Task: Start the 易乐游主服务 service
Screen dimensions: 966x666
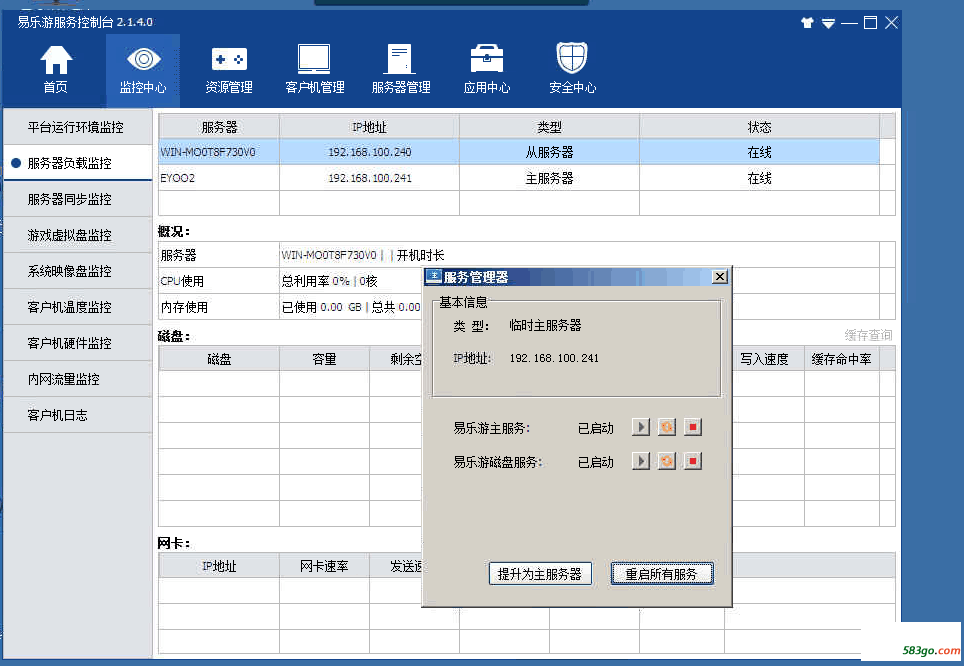Action: (641, 427)
